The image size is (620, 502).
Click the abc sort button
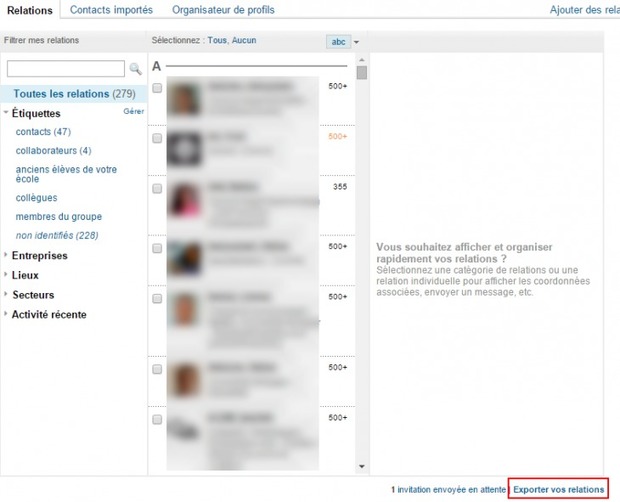338,41
